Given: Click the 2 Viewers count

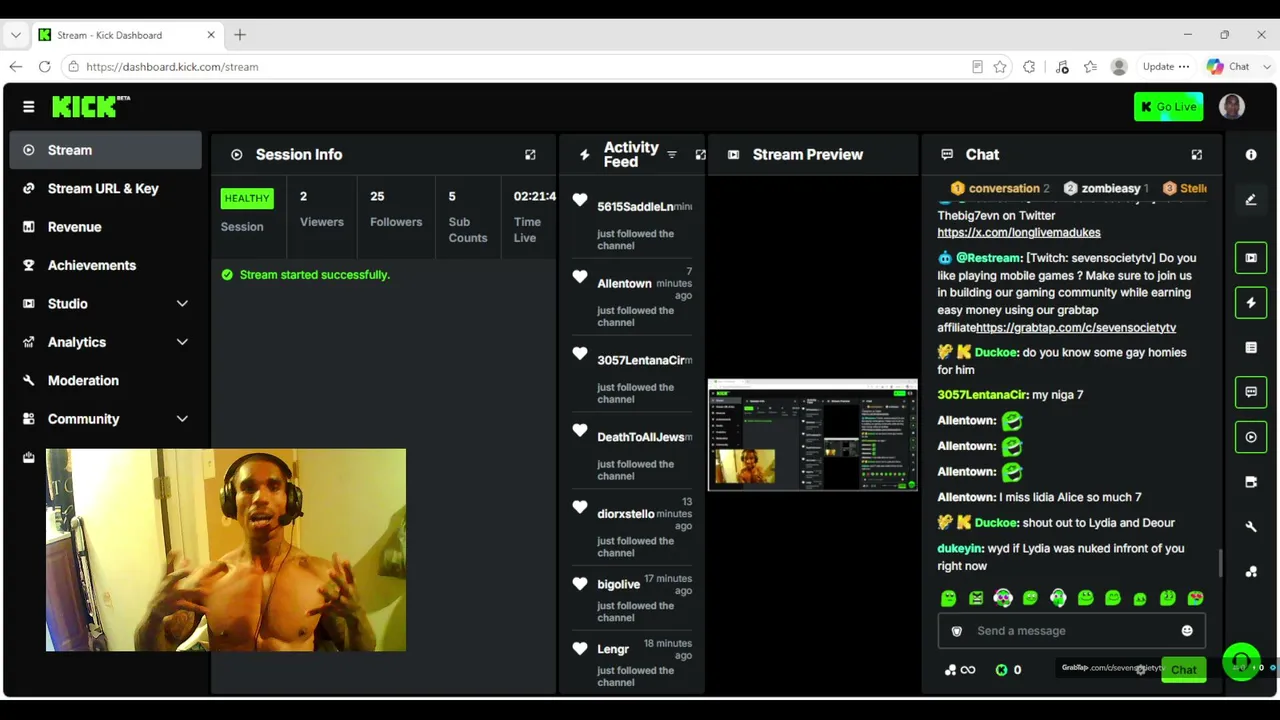Looking at the screenshot, I should (321, 209).
